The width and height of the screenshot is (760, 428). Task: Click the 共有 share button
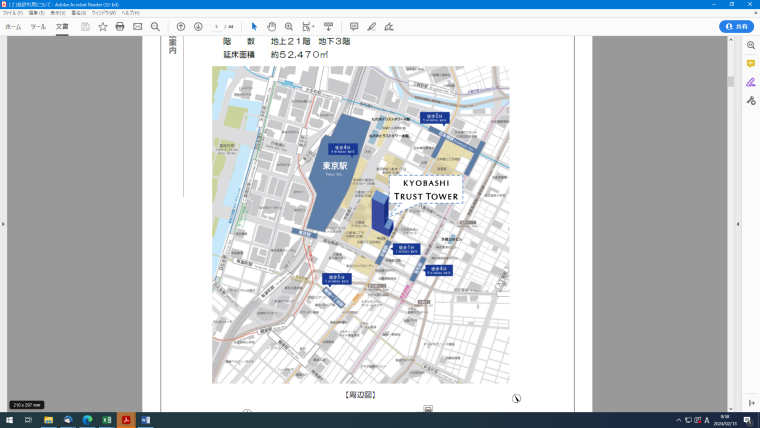[x=736, y=27]
